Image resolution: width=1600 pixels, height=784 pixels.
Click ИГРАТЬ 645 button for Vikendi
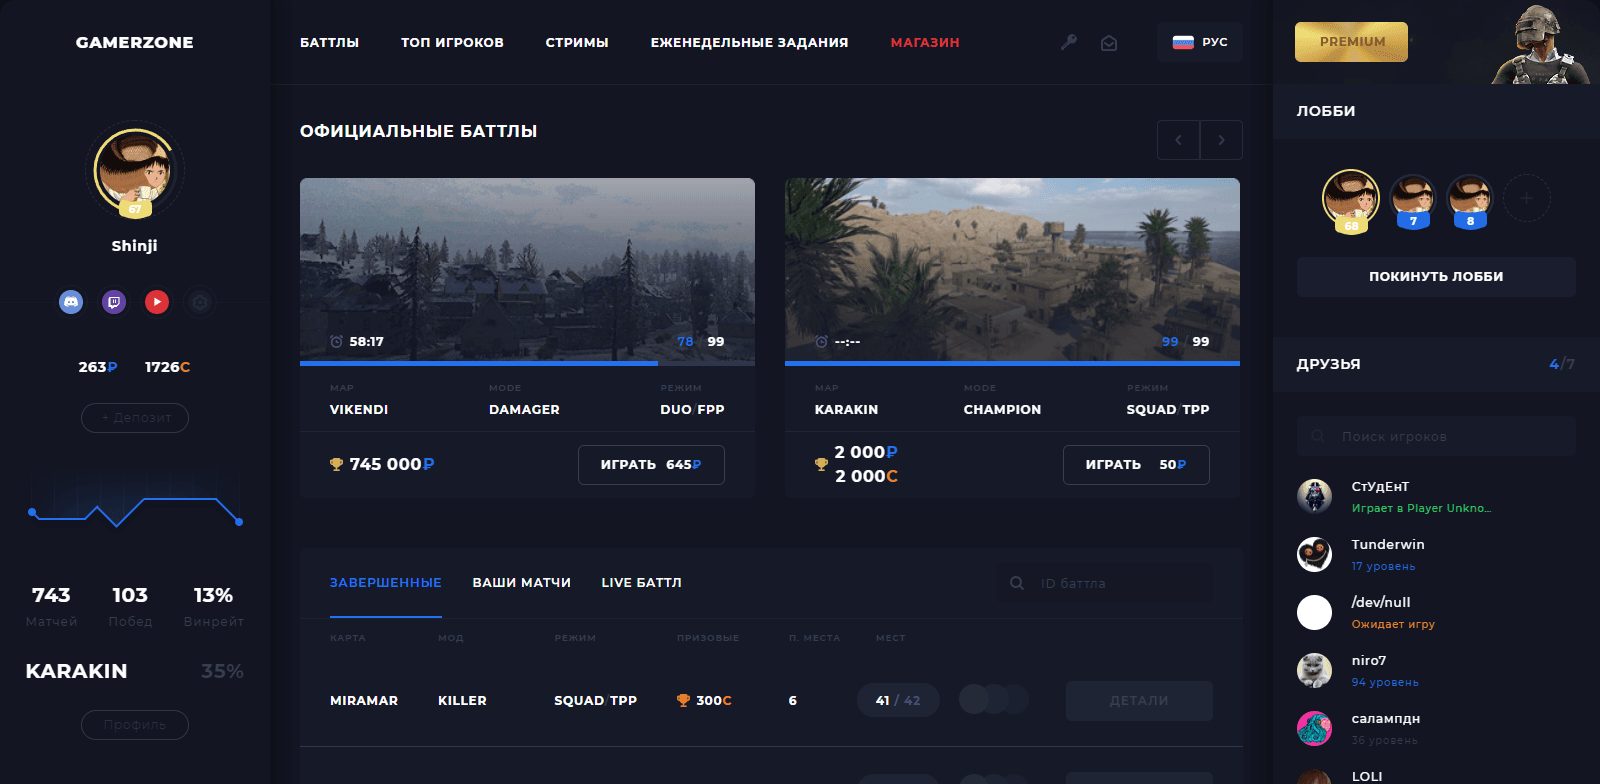[651, 465]
